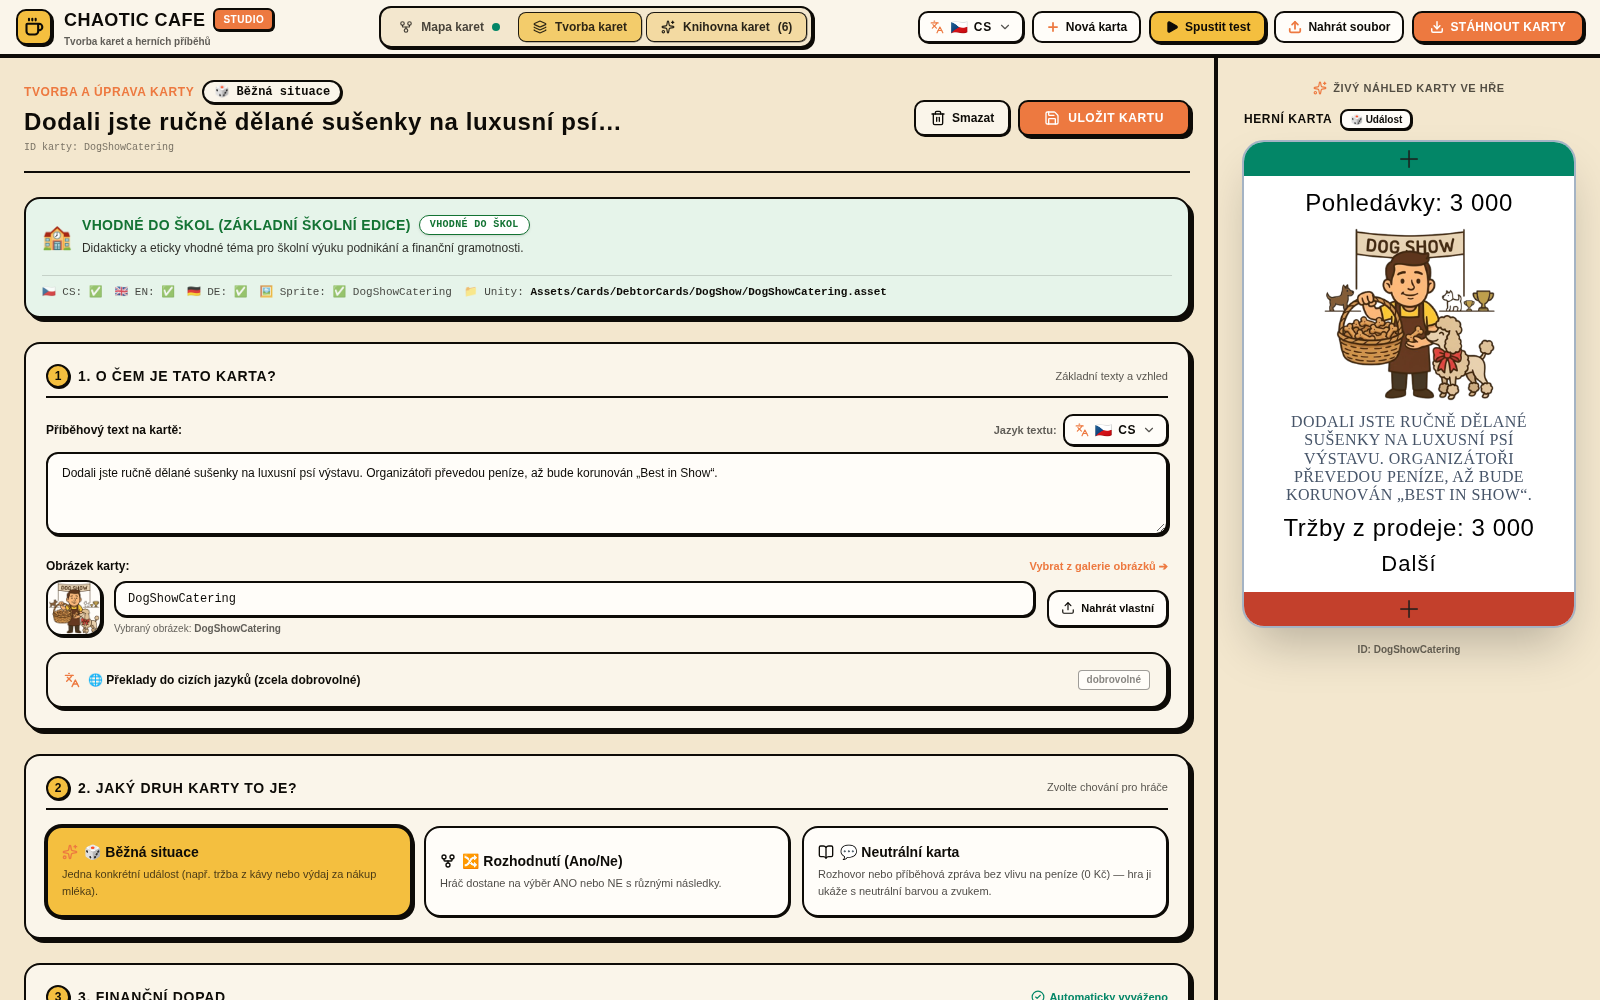Click the Běžná situace badge near the title
Viewport: 1600px width, 1000px height.
272,92
